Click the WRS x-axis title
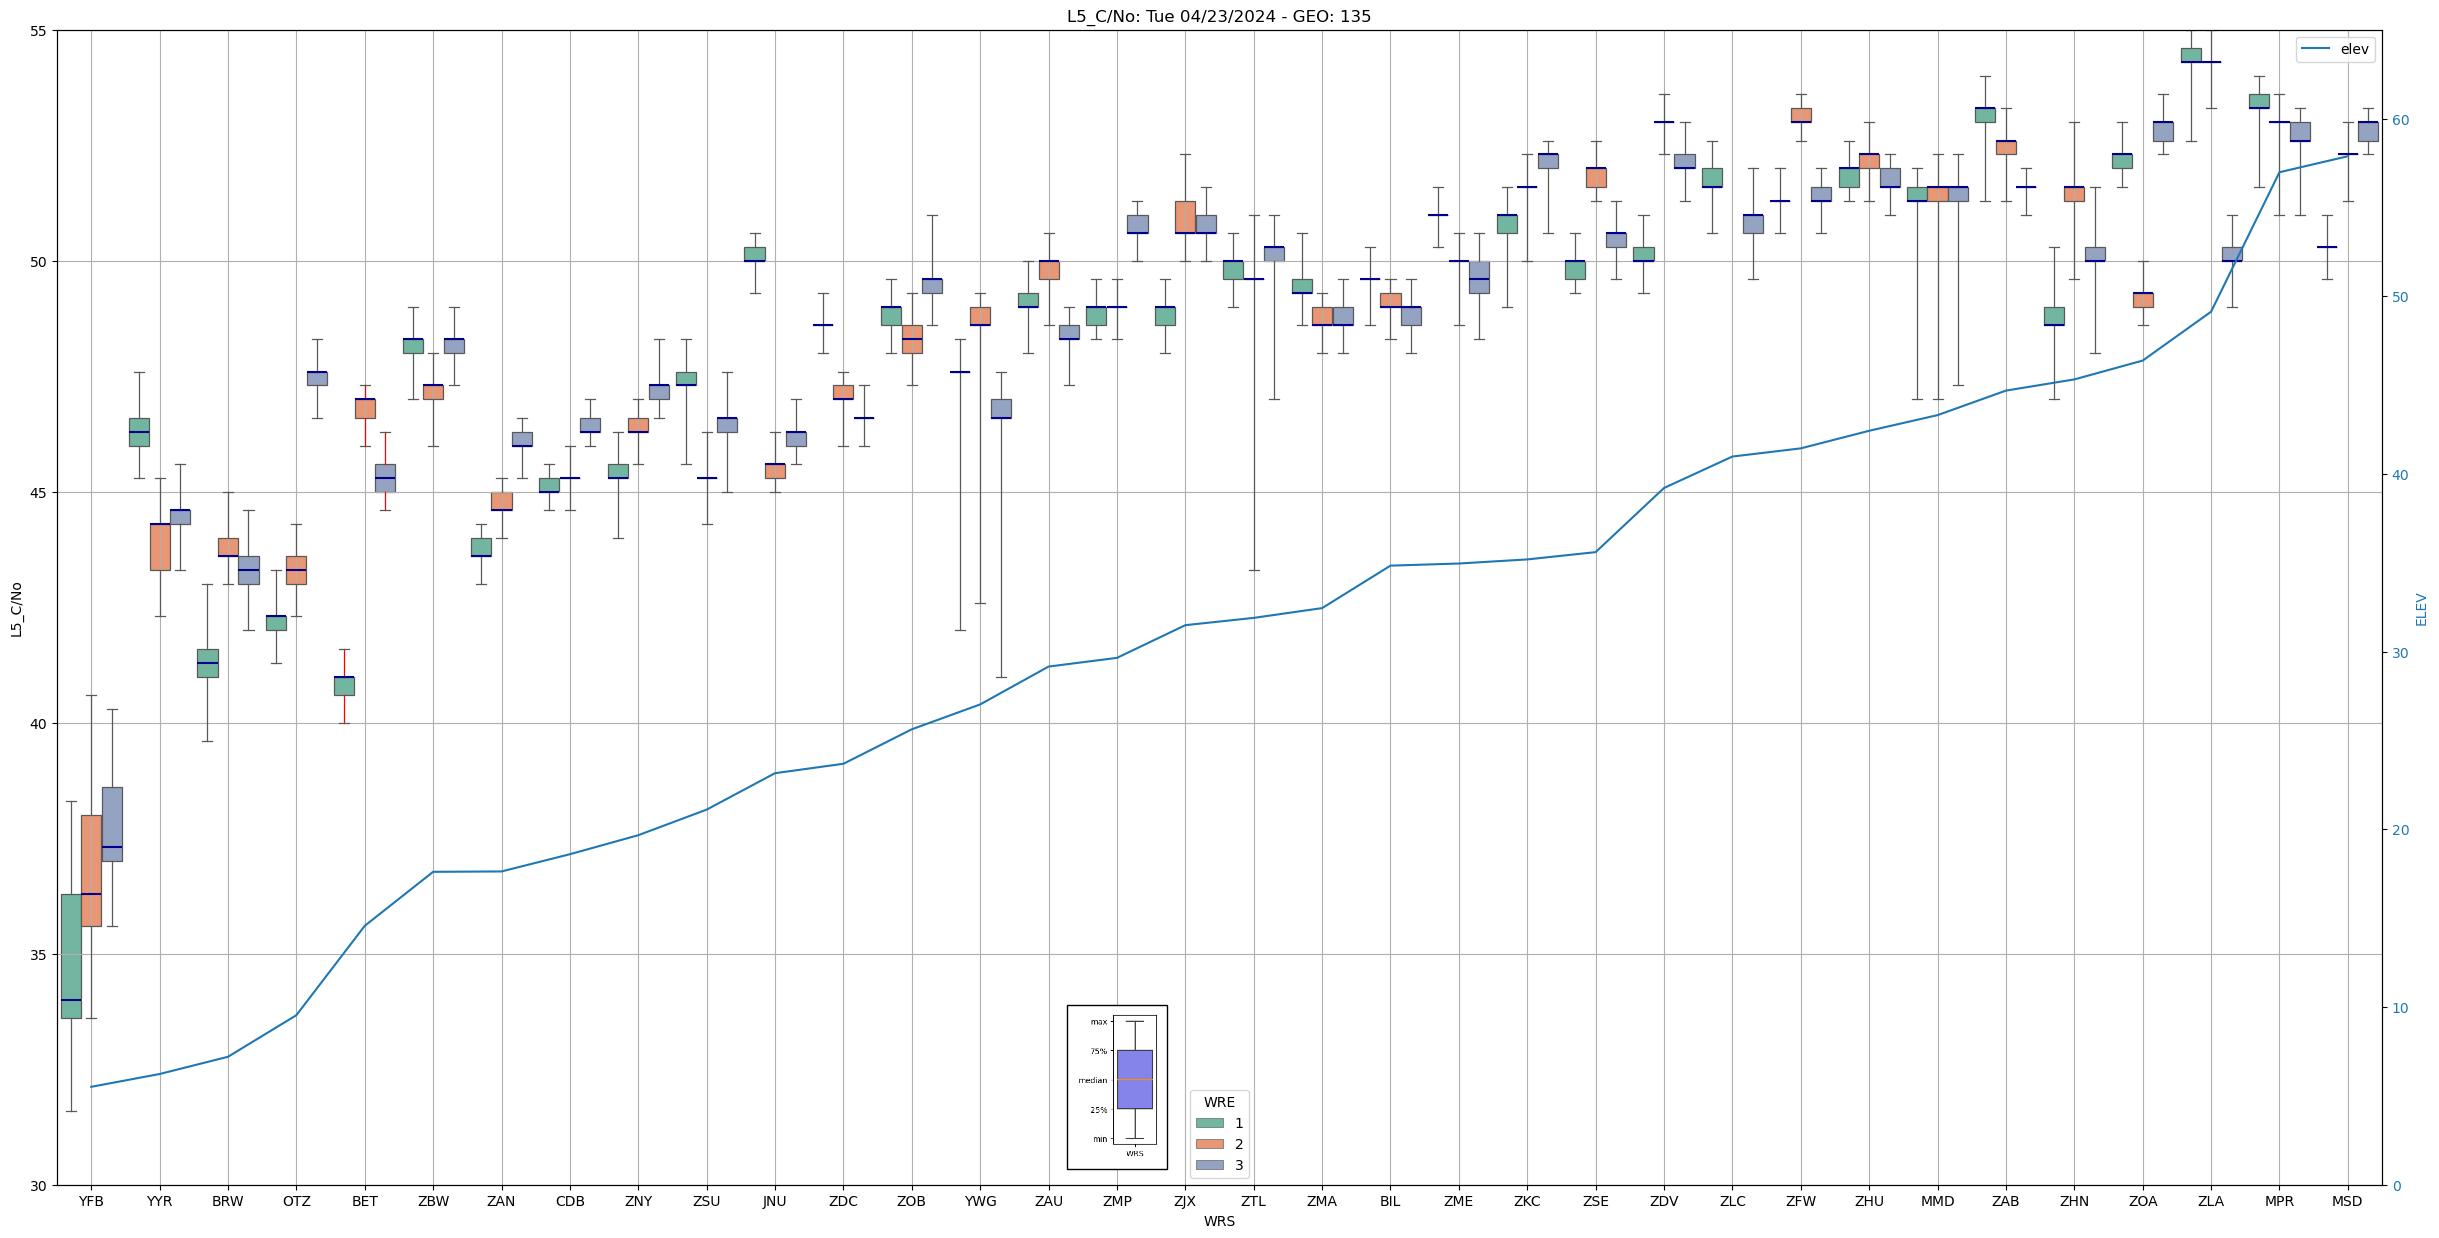Screen dimensions: 2439x1238 pos(1218,1222)
